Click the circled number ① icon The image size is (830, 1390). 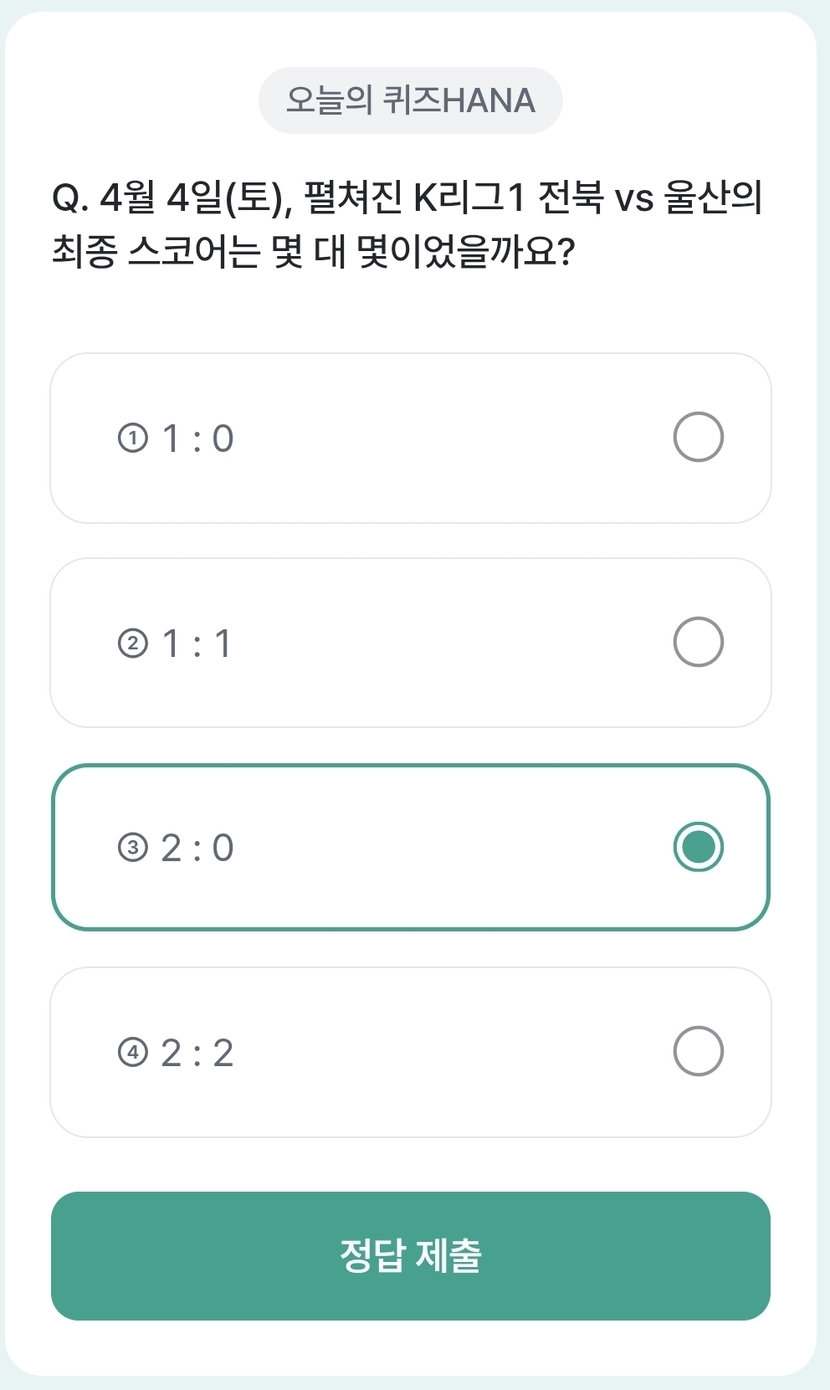coord(132,438)
